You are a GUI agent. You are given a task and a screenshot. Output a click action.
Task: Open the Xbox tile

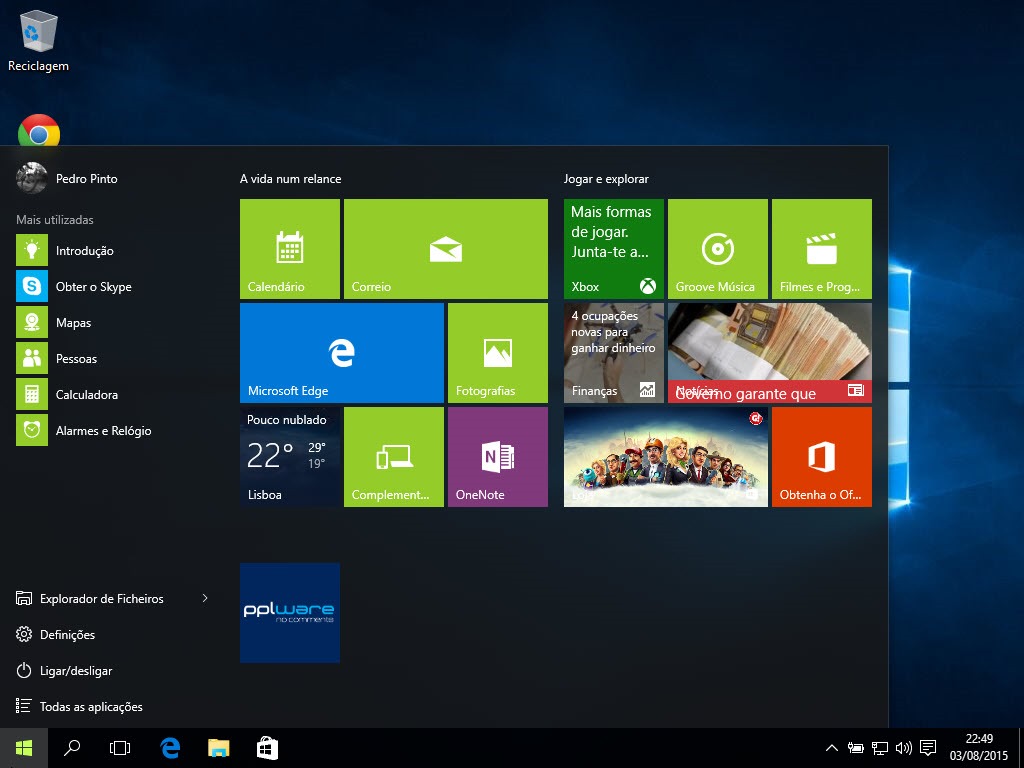pos(613,248)
